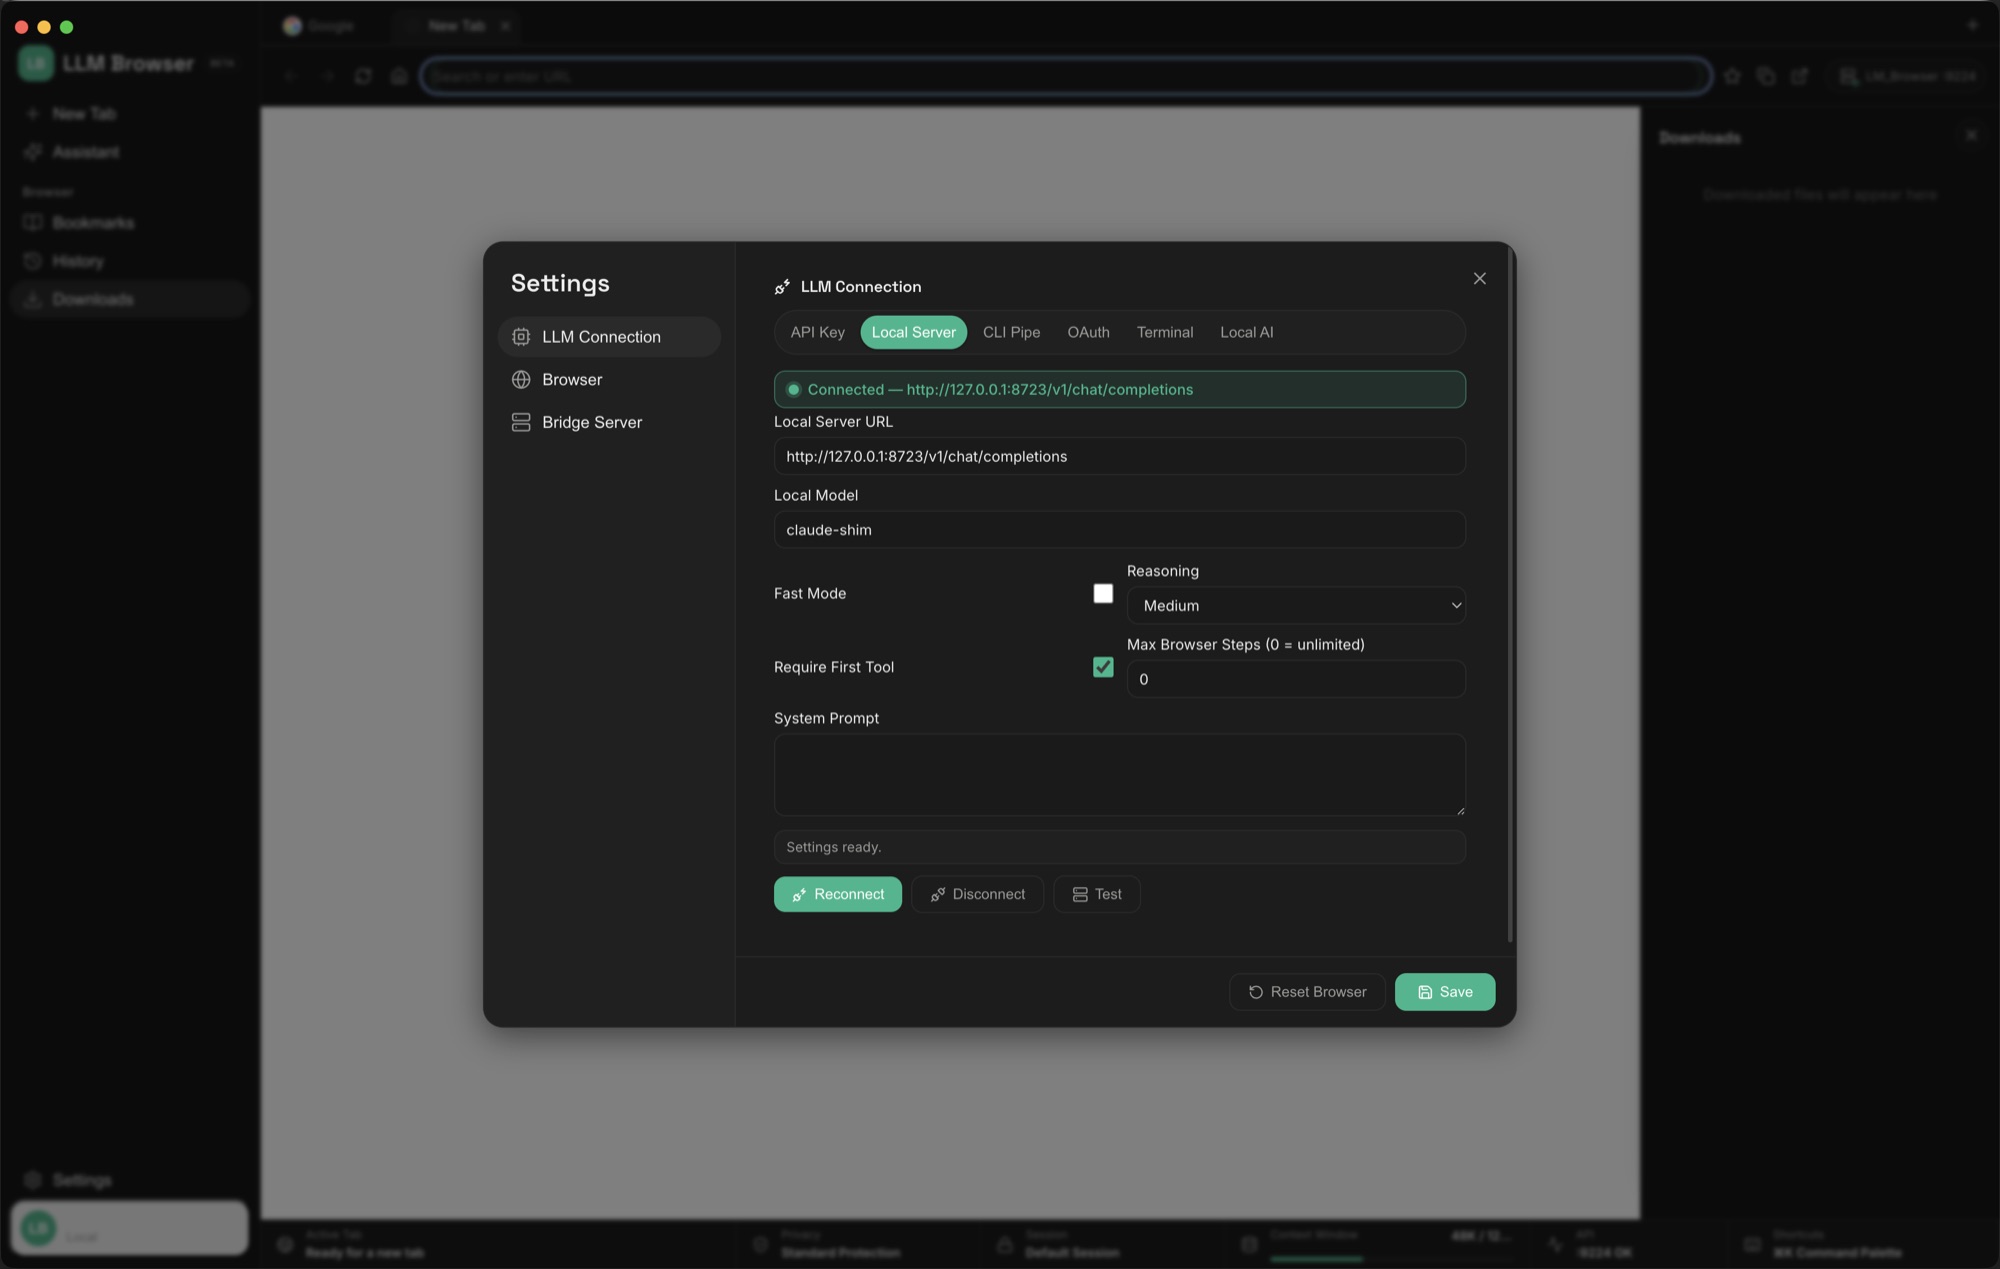Click the Default Session status bar item
Screen dimensions: 2000x1269
coord(1061,1244)
